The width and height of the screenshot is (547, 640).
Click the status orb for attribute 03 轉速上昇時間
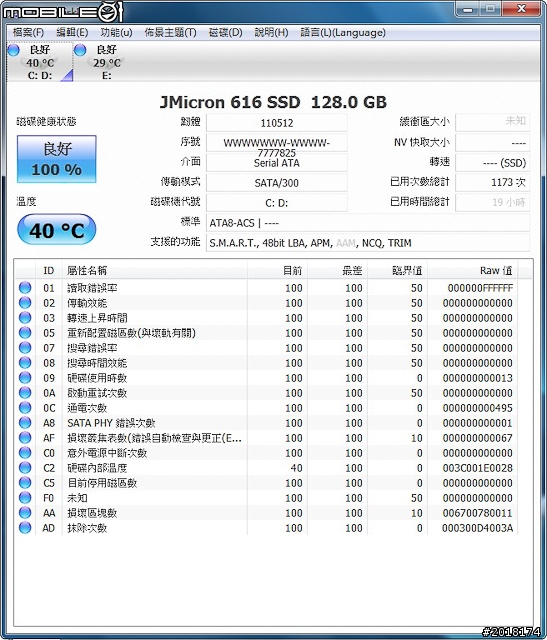coord(25,318)
